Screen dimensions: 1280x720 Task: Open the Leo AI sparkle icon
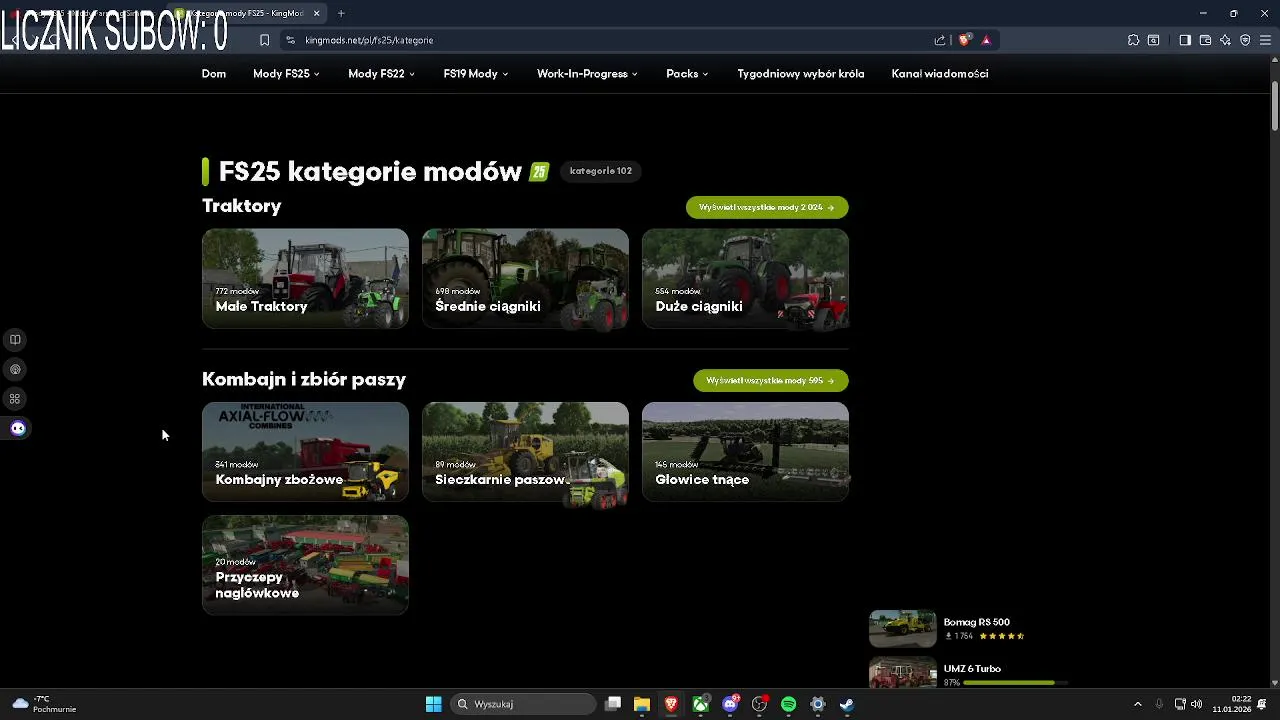tap(1225, 40)
